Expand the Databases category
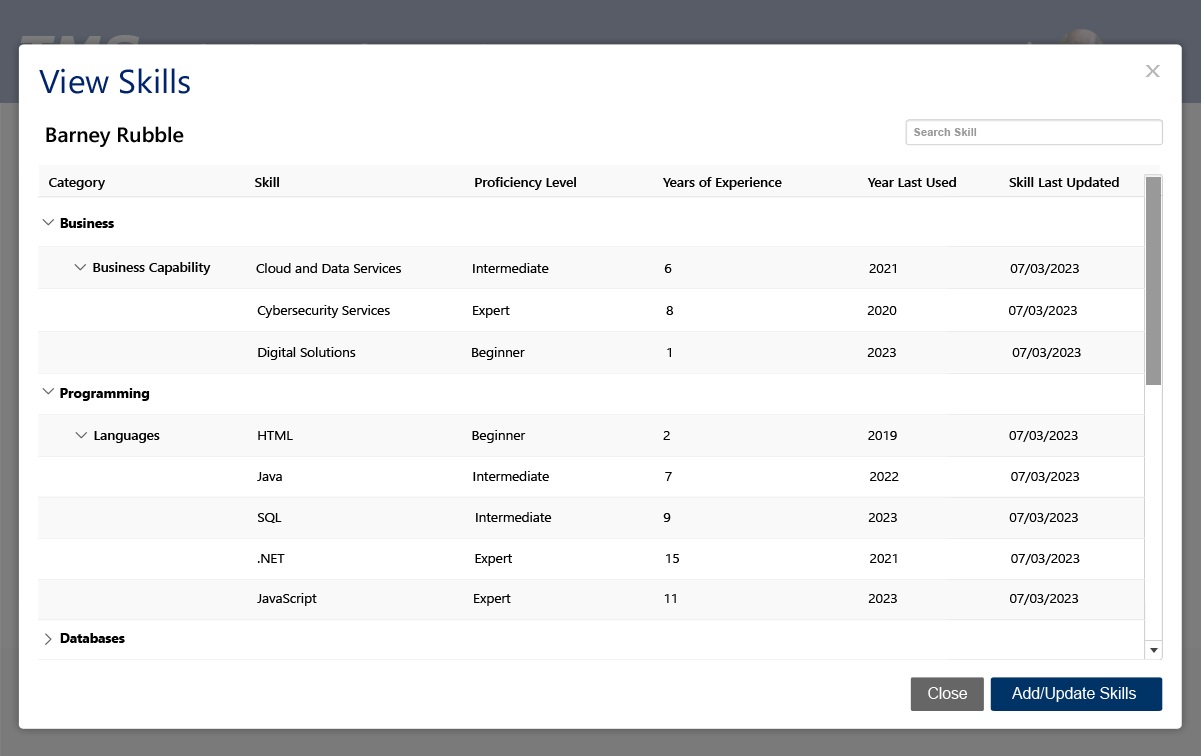The width and height of the screenshot is (1201, 756). (x=48, y=639)
